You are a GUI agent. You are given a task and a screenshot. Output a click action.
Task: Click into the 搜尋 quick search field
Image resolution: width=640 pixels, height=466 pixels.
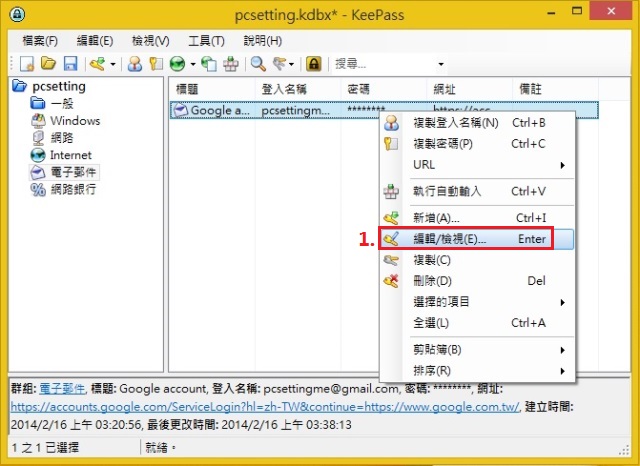pyautogui.click(x=384, y=64)
